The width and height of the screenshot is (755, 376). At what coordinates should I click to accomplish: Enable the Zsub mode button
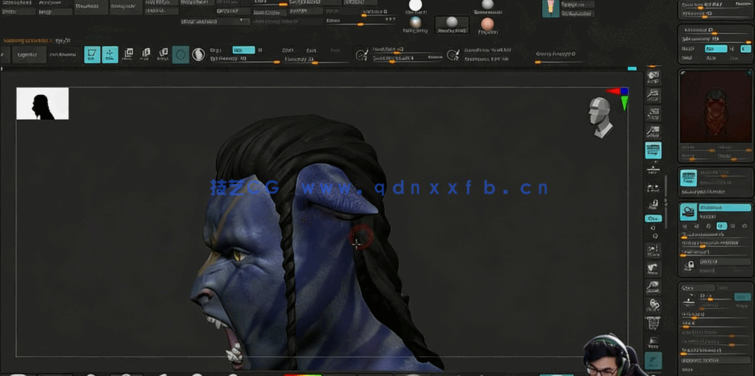click(x=312, y=50)
